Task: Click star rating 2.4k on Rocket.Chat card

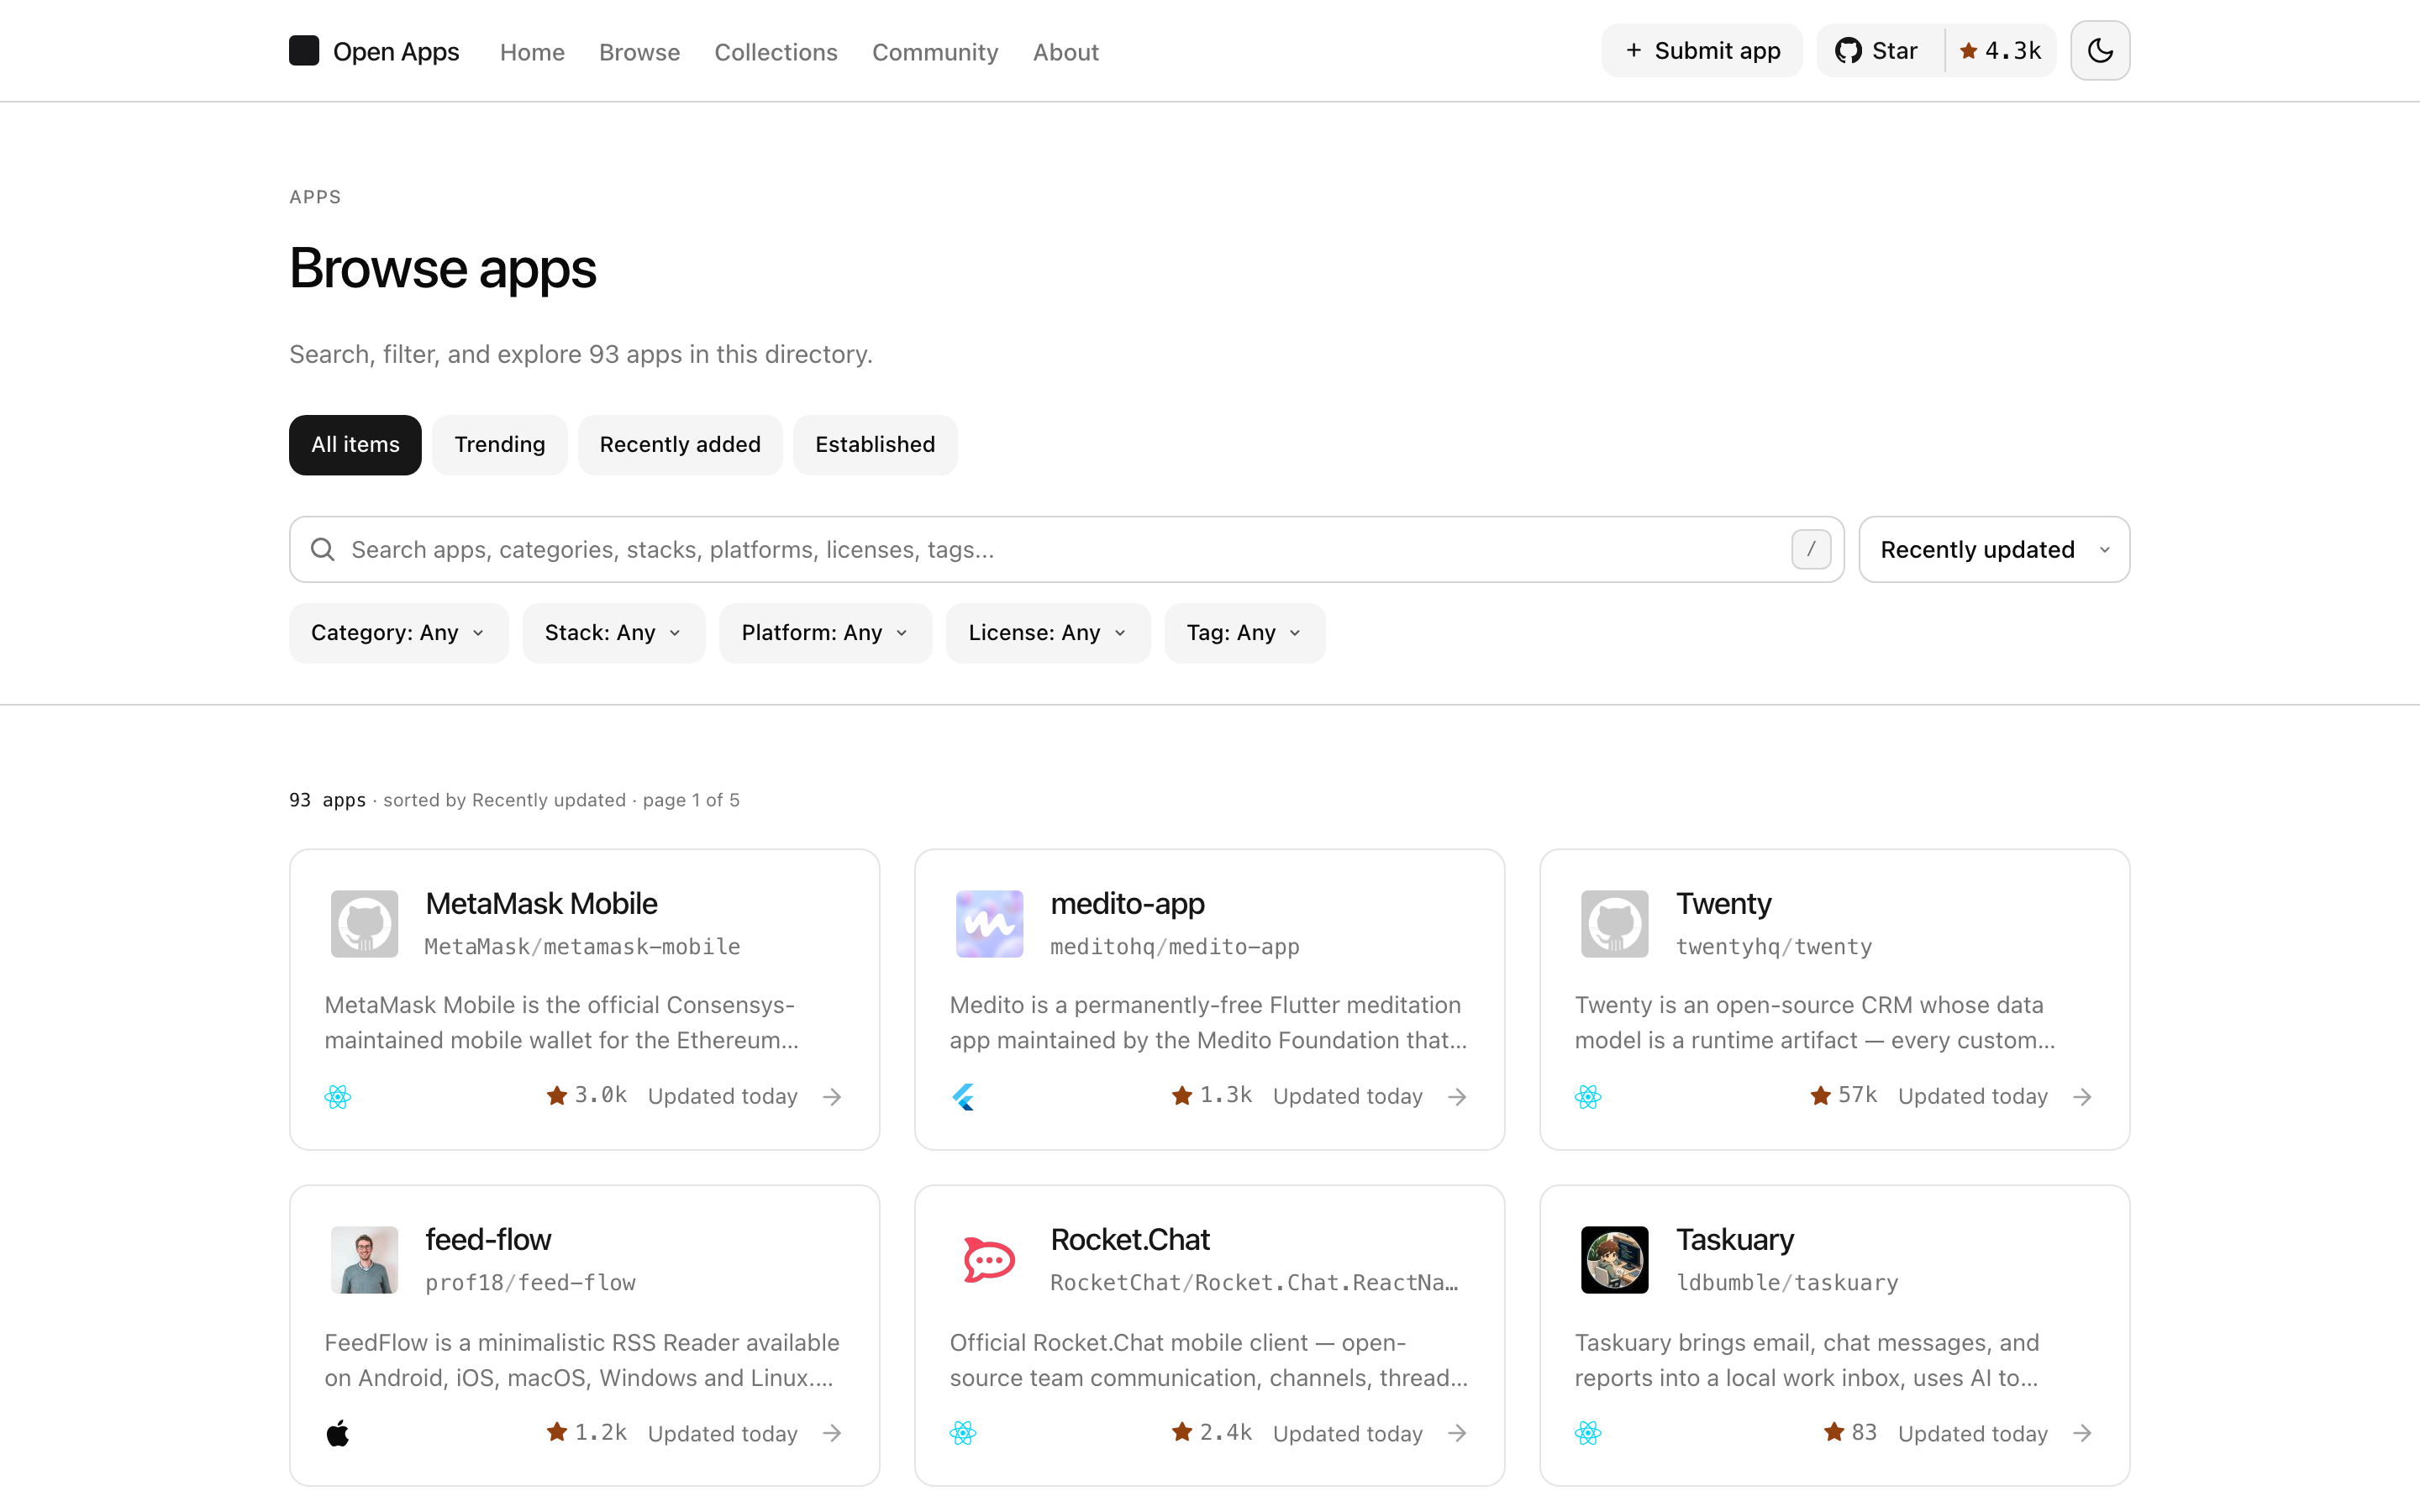Action: [1212, 1432]
